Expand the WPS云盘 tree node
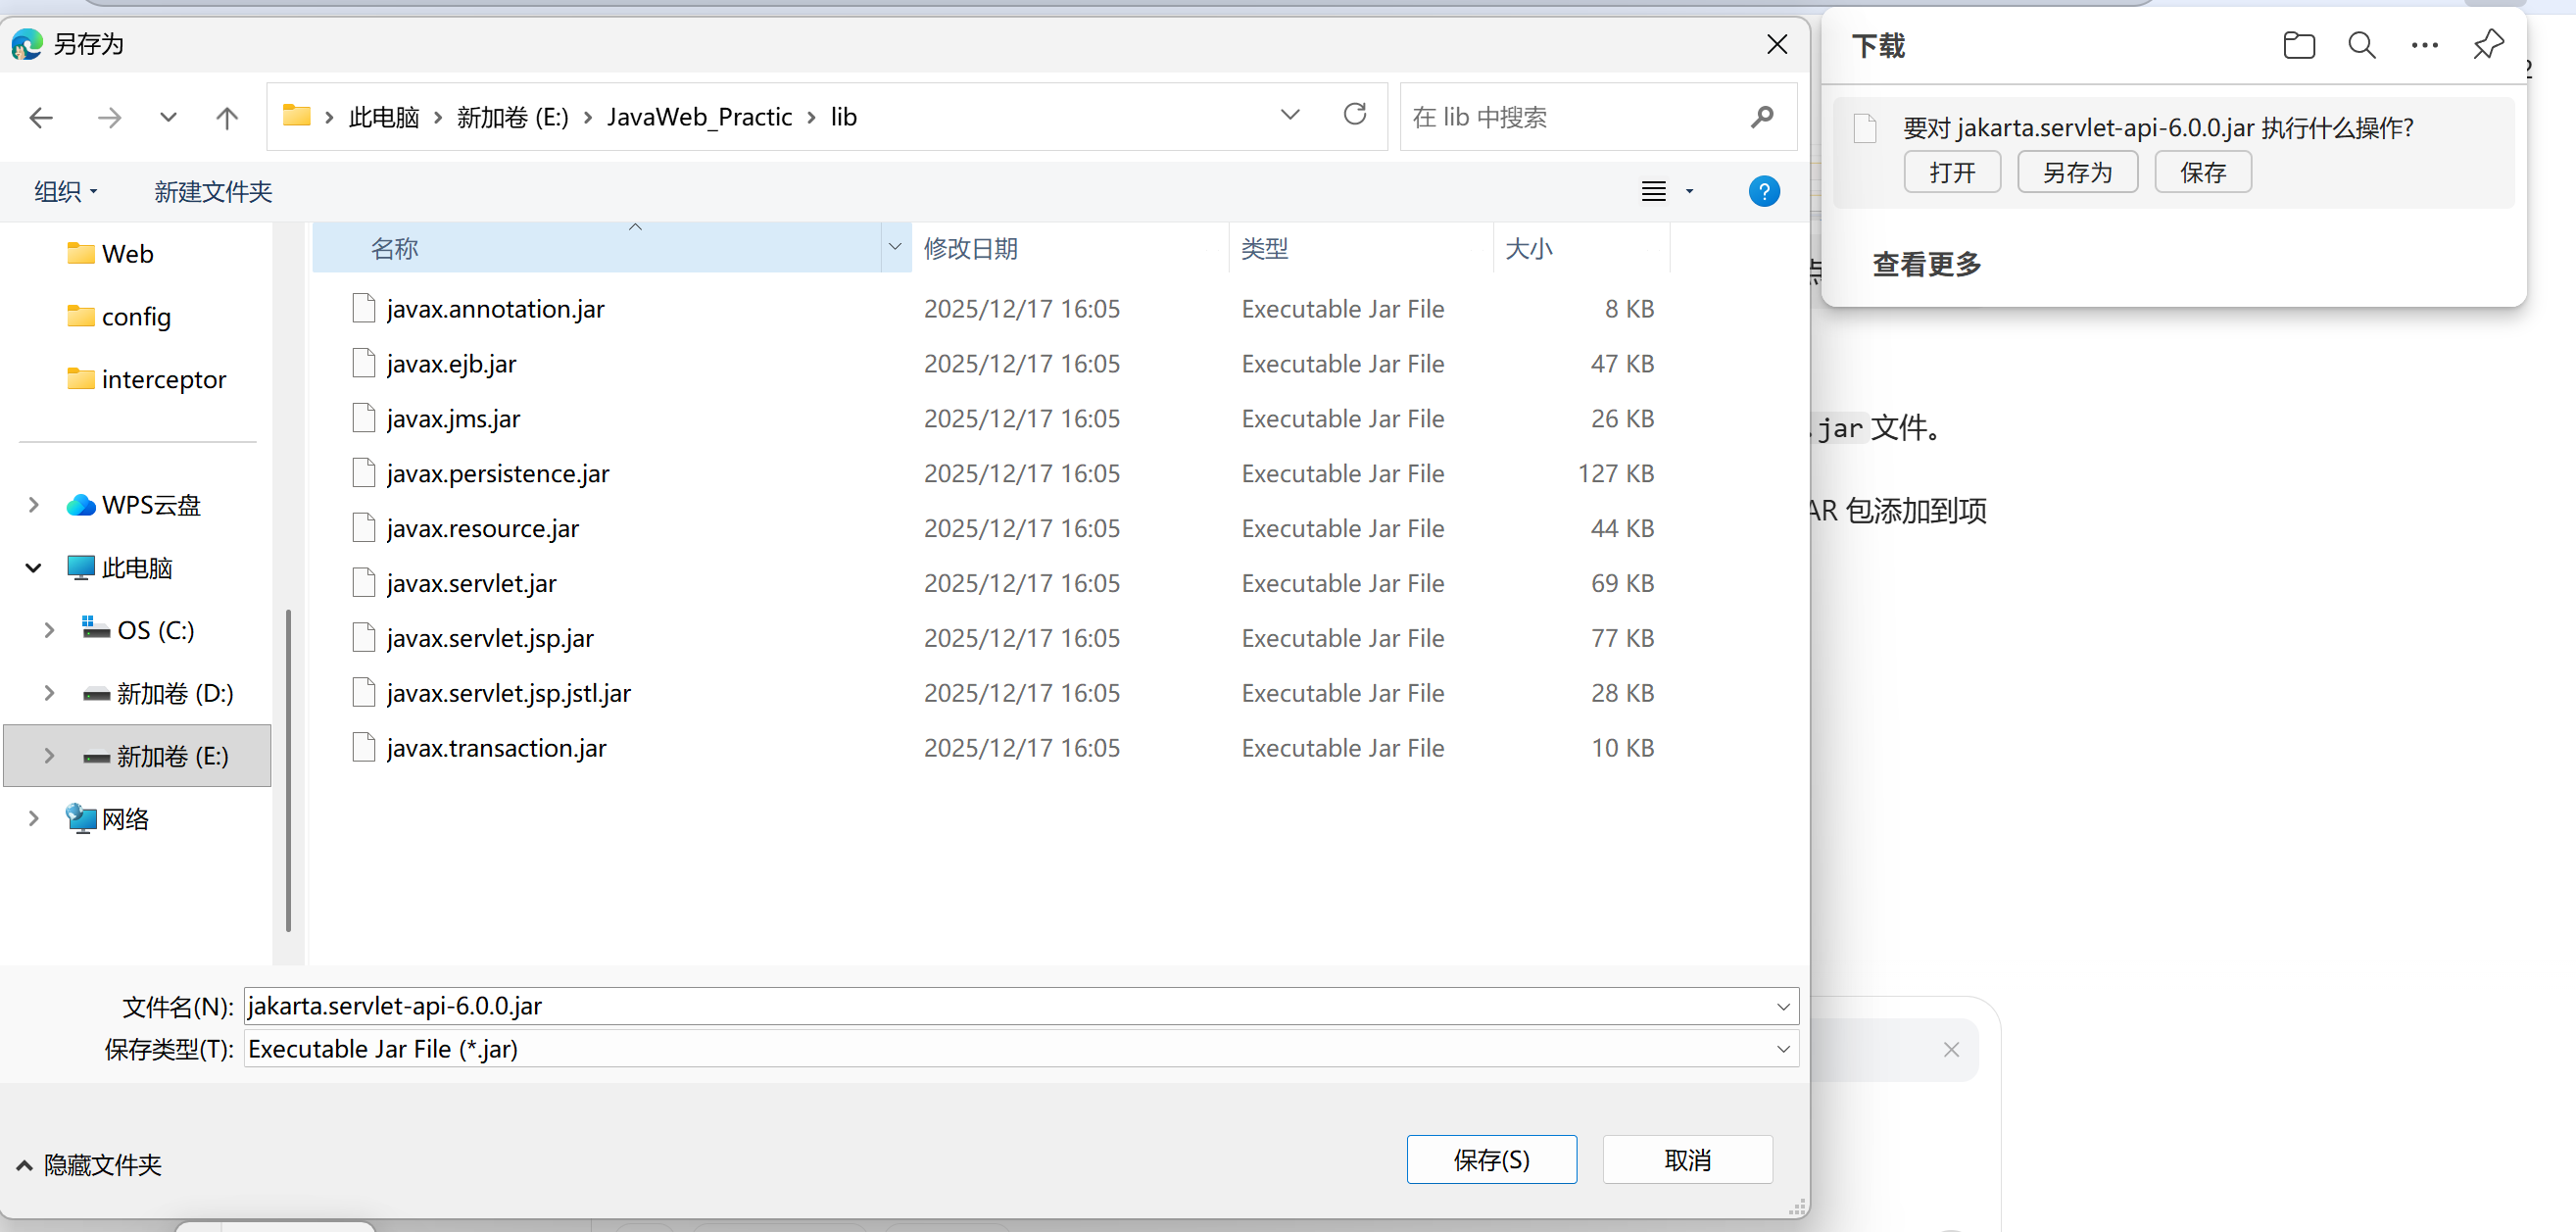The image size is (2576, 1232). pos(33,505)
